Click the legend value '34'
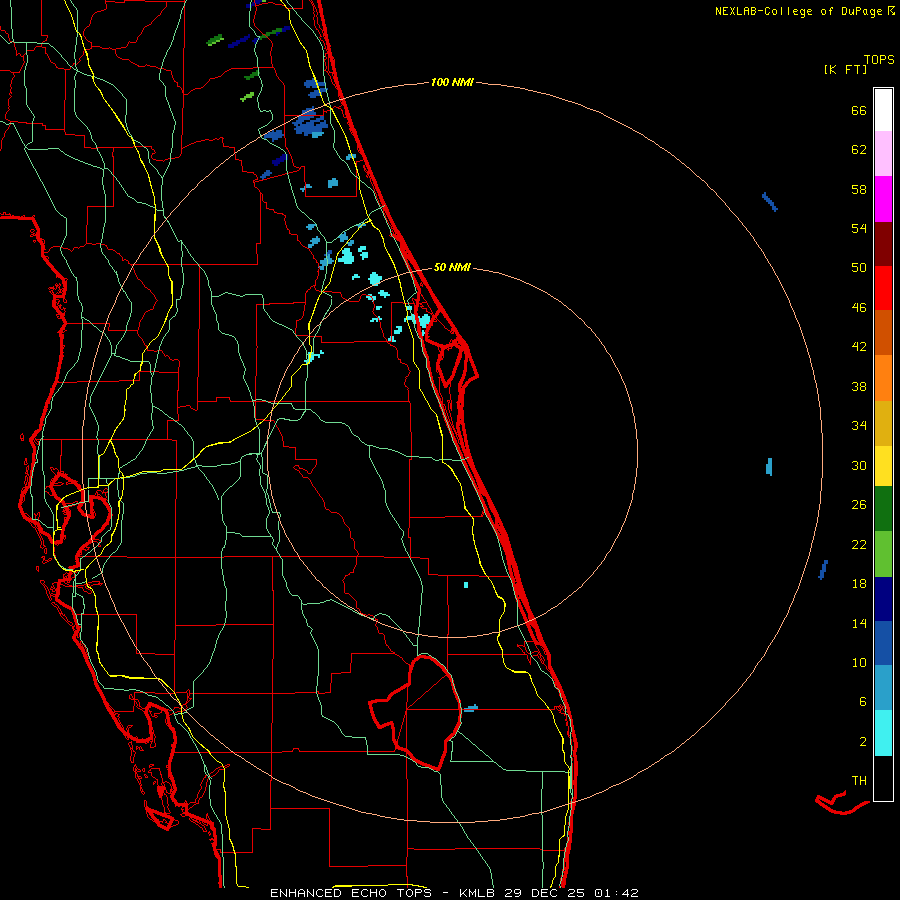This screenshot has width=900, height=900. (859, 426)
